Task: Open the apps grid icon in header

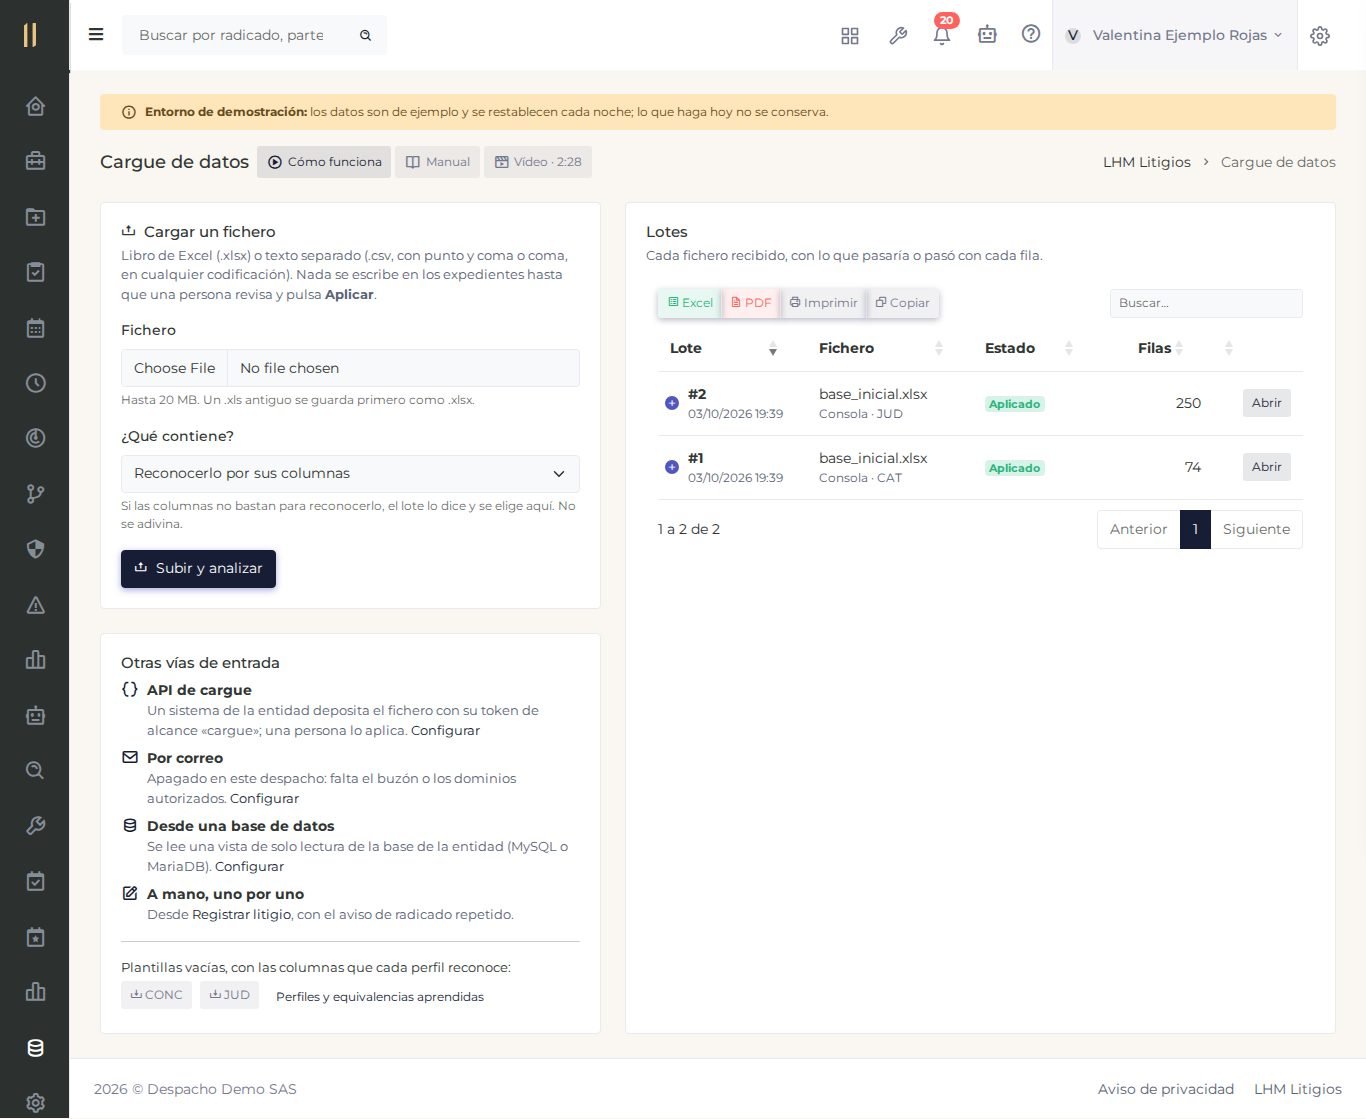Action: tap(850, 35)
